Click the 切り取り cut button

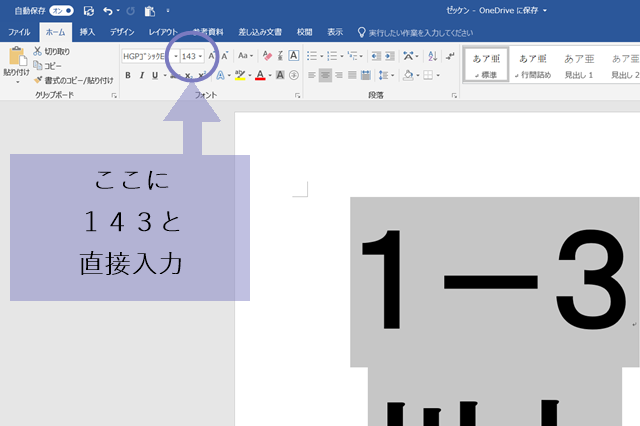[51, 51]
